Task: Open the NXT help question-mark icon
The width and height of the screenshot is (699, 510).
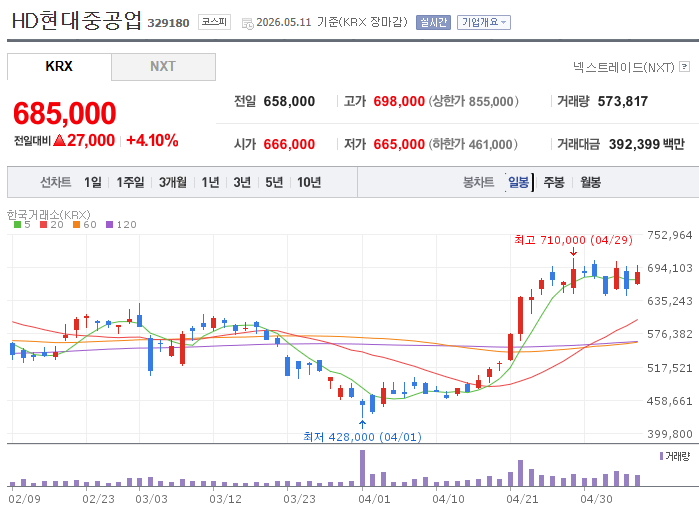Action: point(684,67)
